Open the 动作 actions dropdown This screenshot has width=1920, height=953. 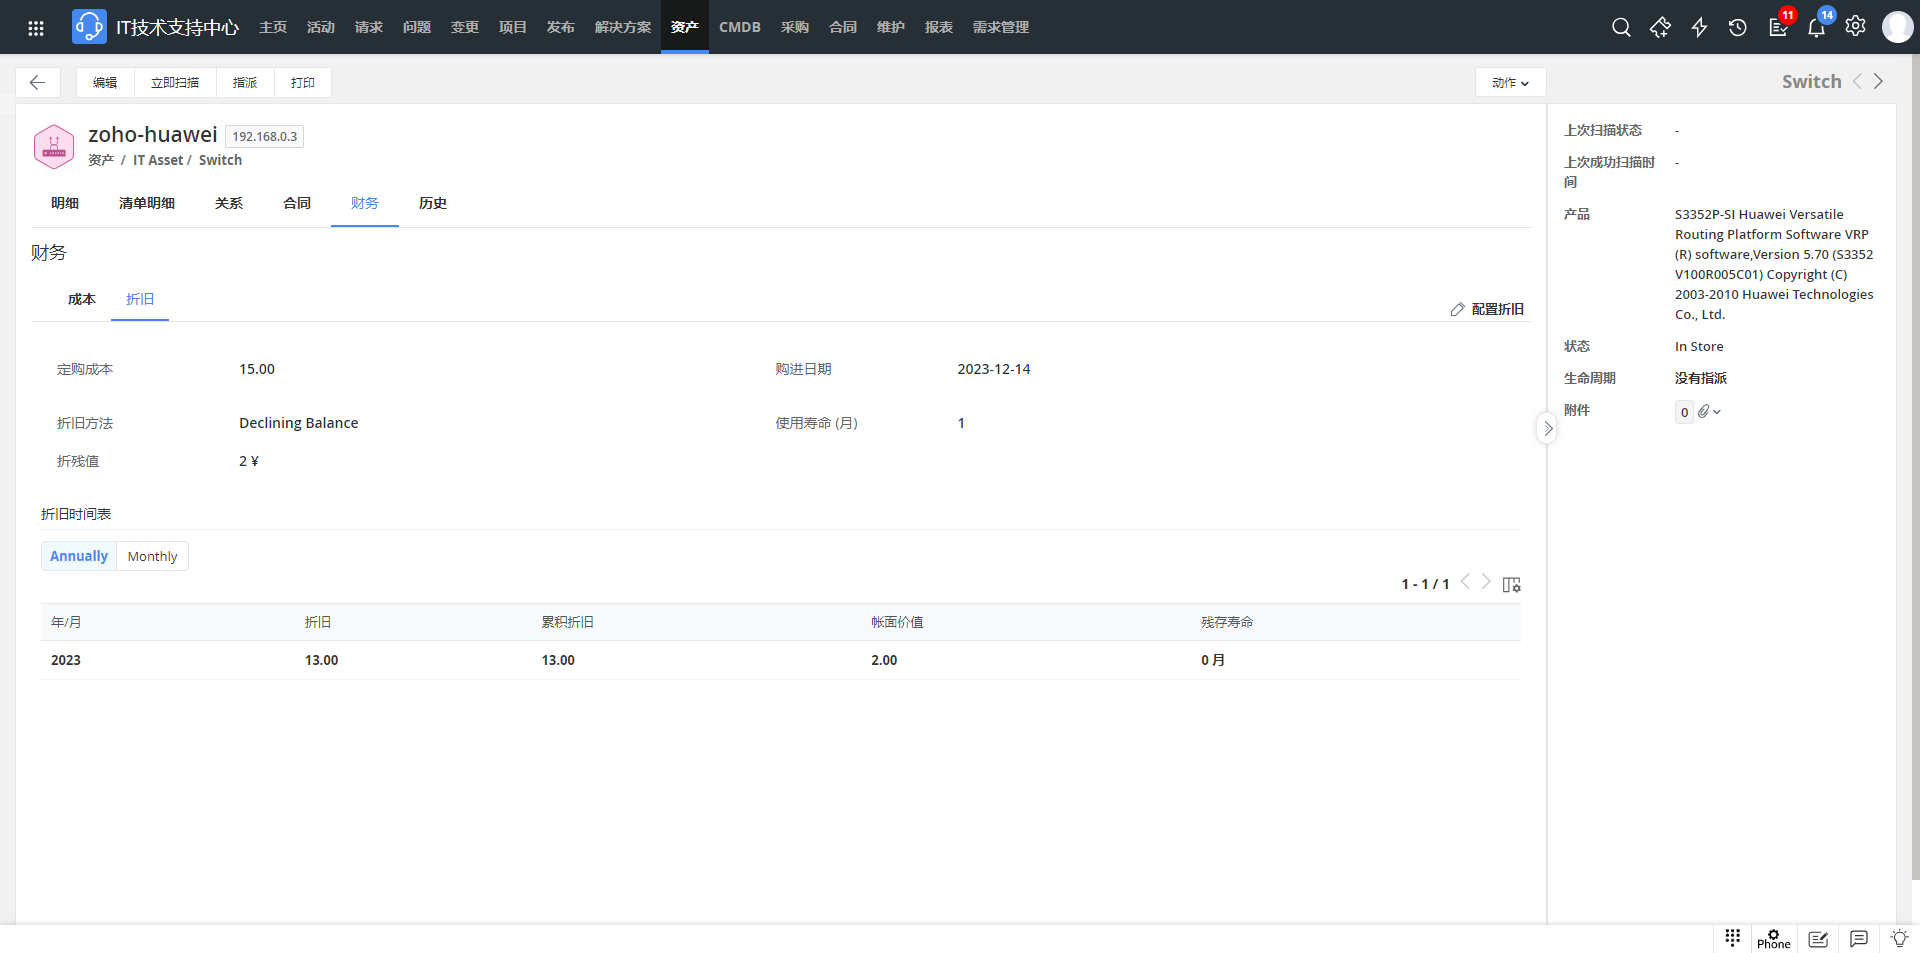click(1510, 82)
